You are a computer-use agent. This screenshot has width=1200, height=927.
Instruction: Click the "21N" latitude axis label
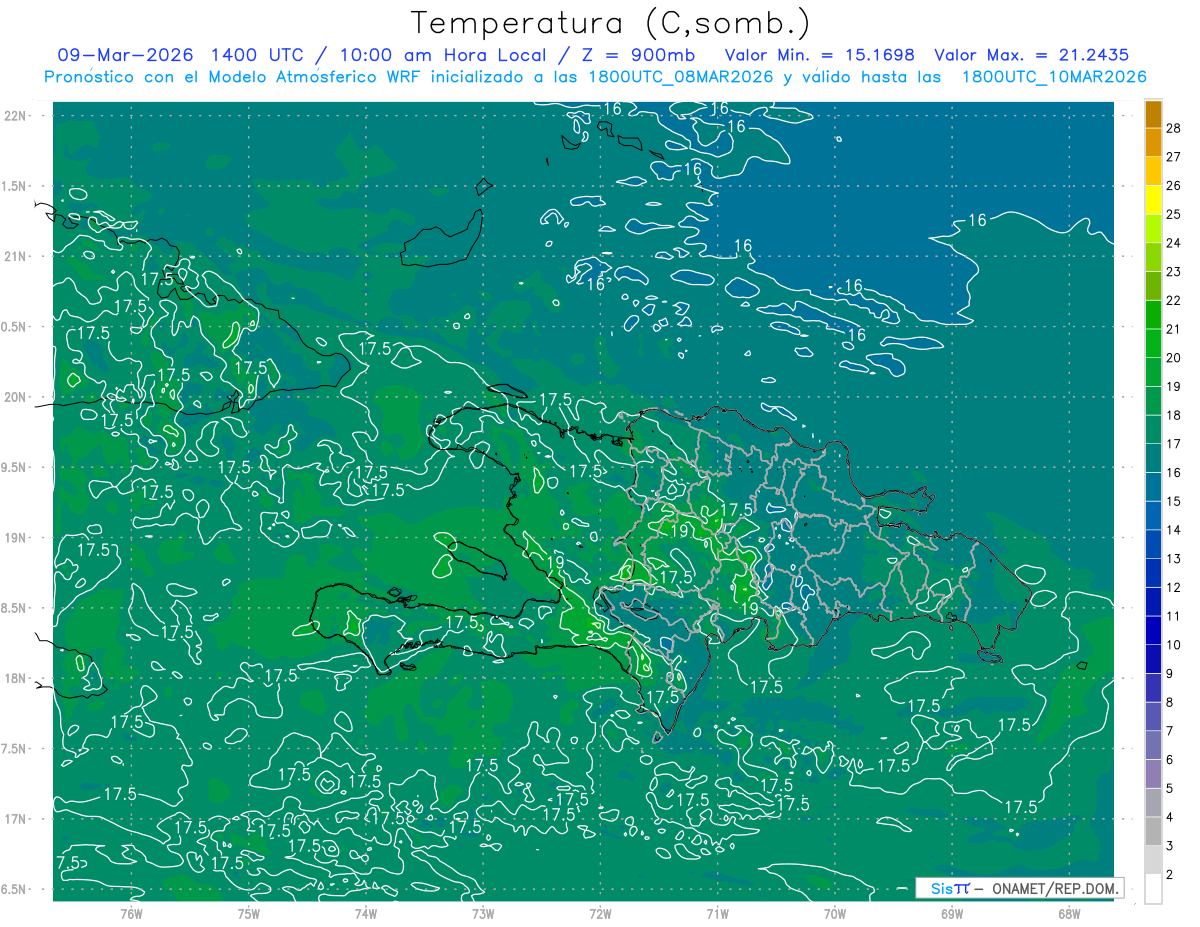pyautogui.click(x=13, y=256)
